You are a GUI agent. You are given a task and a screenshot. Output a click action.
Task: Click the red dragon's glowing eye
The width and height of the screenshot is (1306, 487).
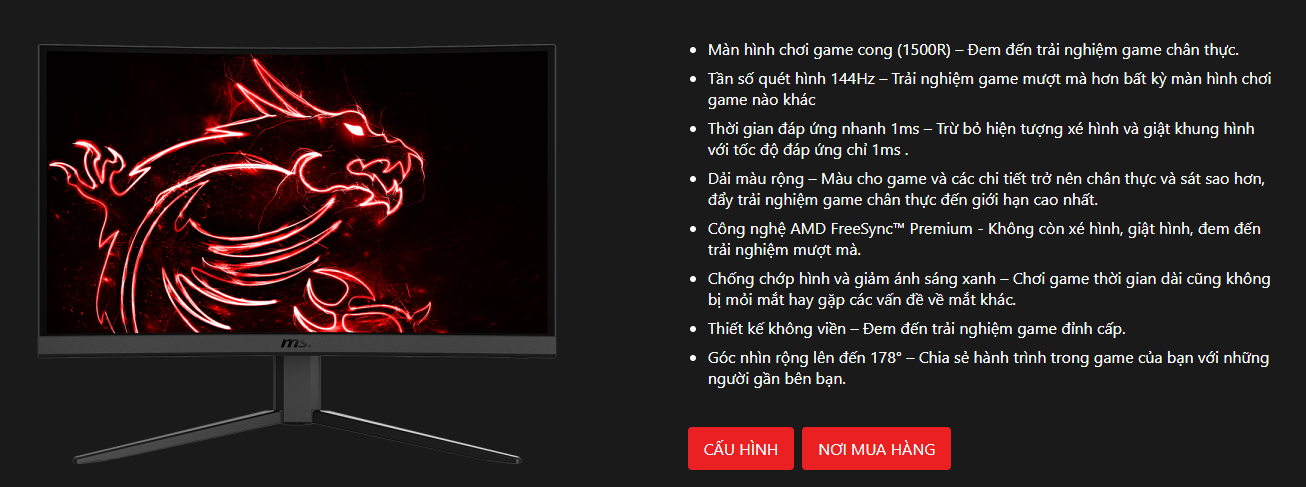pos(353,129)
